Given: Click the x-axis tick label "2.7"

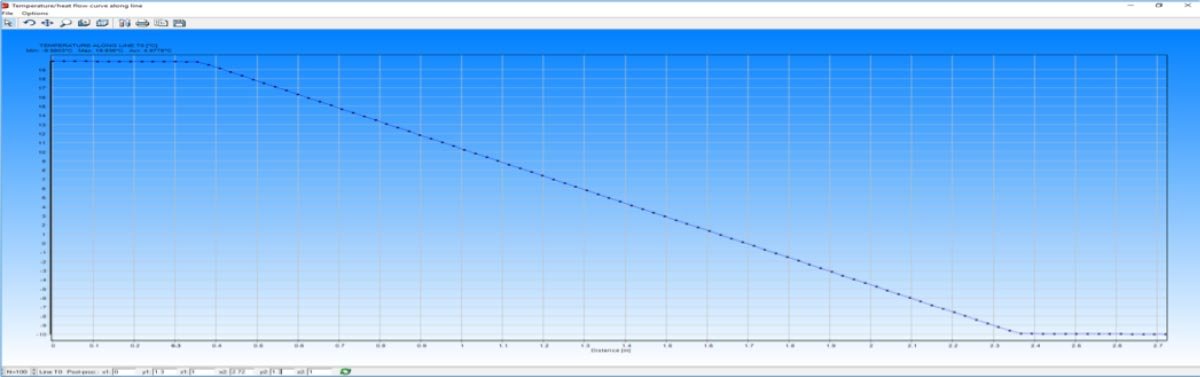Looking at the screenshot, I should click(x=1157, y=345).
